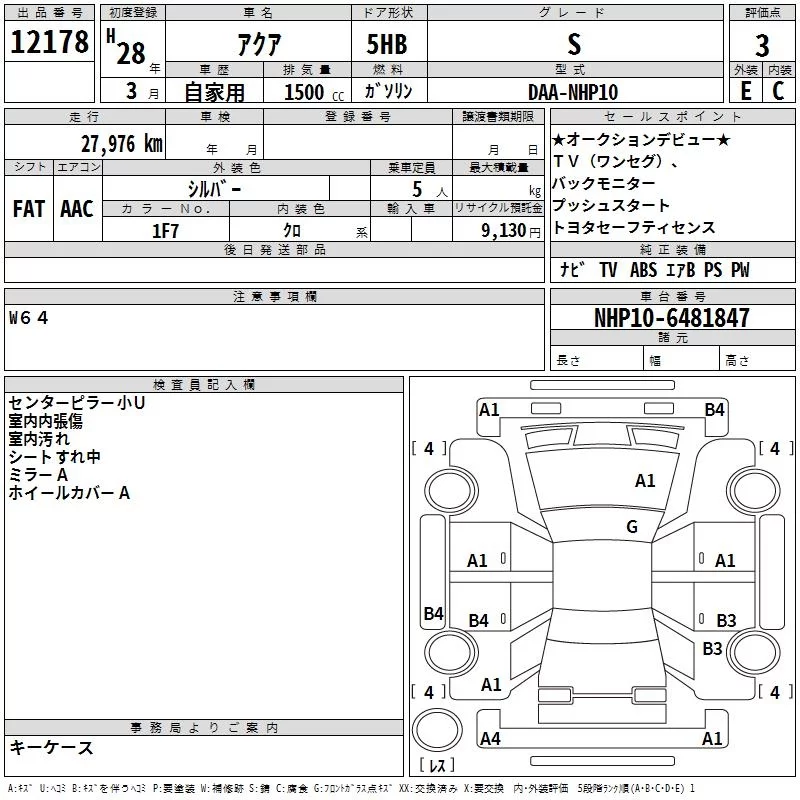Click the 初度登録 header
800x800 pixels.
133,13
